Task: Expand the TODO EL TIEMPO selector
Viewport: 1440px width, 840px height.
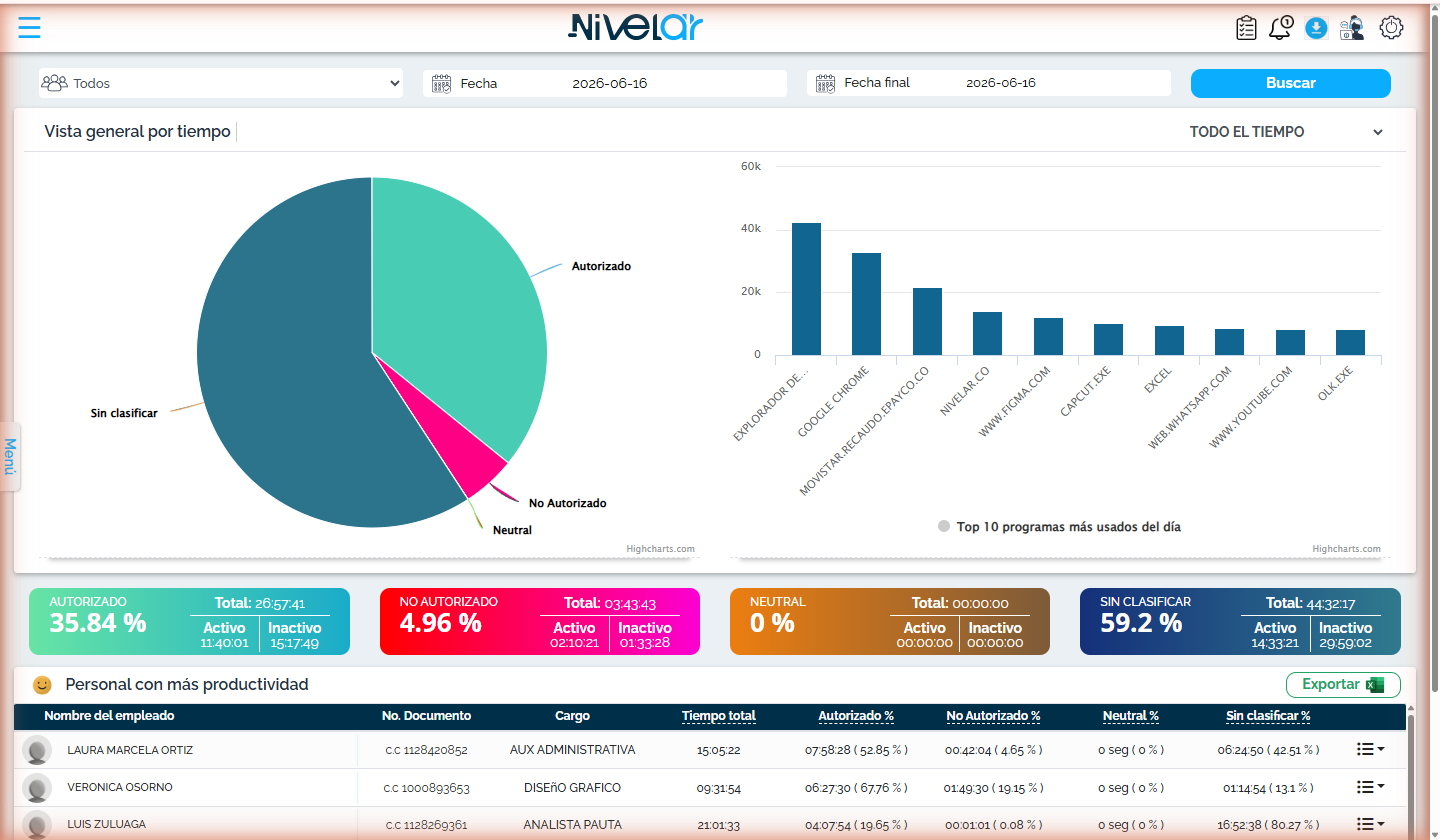Action: point(1286,132)
